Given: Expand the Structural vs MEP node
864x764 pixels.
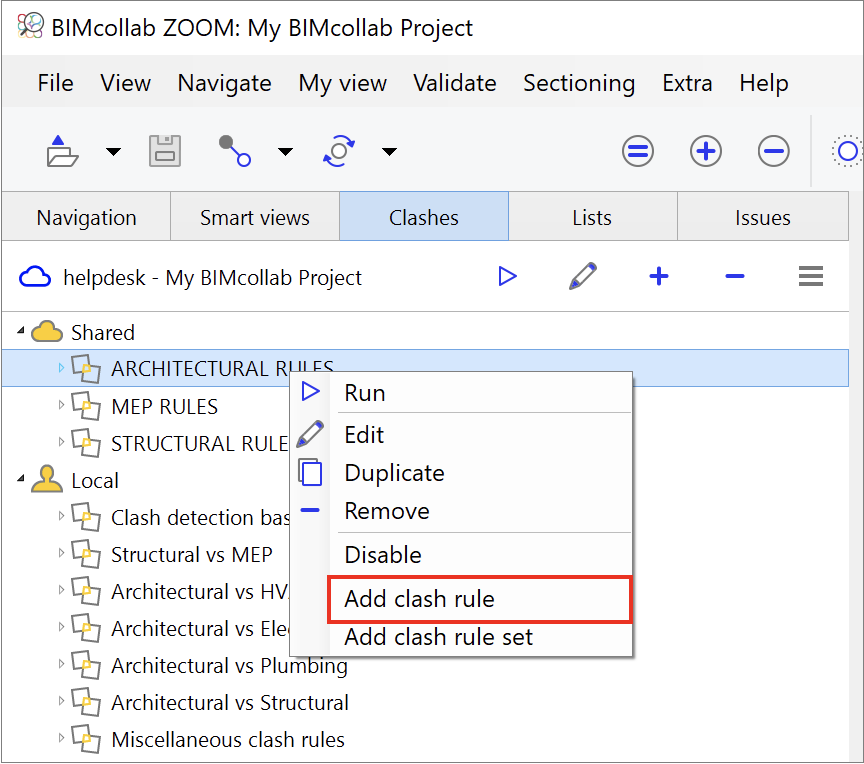Looking at the screenshot, I should click(61, 552).
